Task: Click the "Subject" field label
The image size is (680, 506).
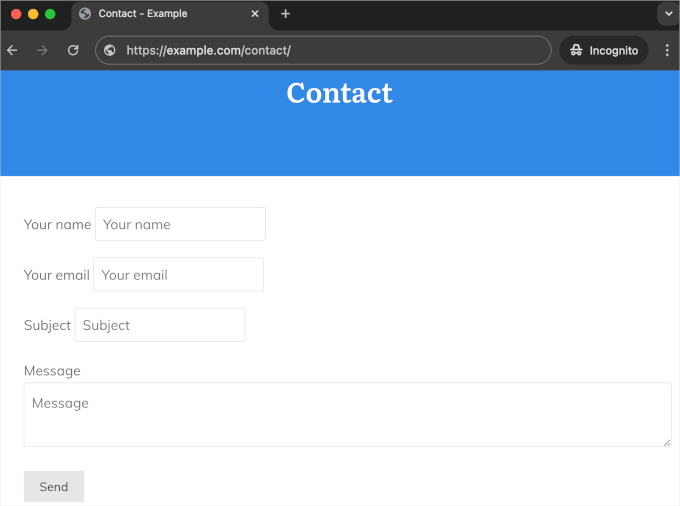Action: coord(47,325)
